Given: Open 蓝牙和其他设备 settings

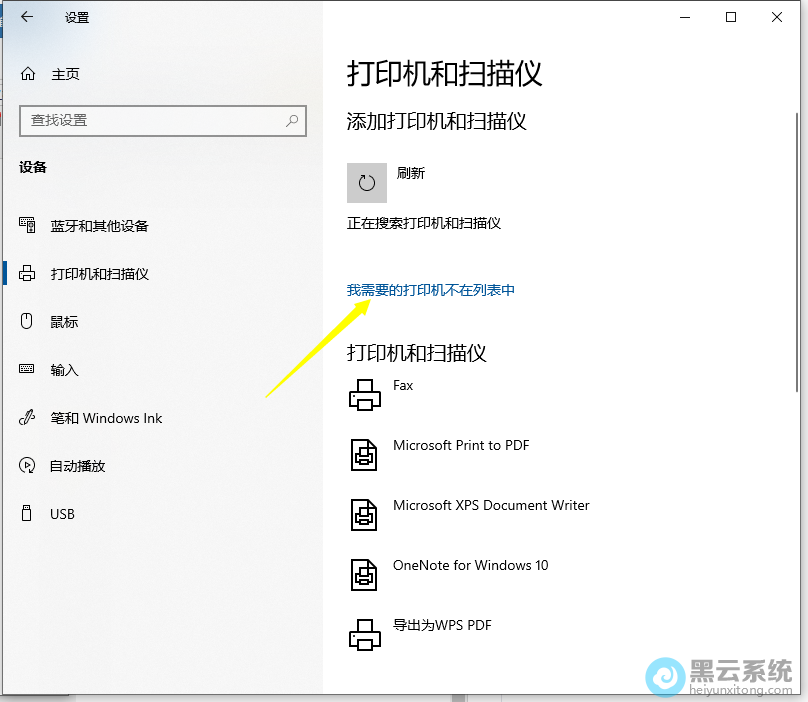Looking at the screenshot, I should [x=99, y=226].
